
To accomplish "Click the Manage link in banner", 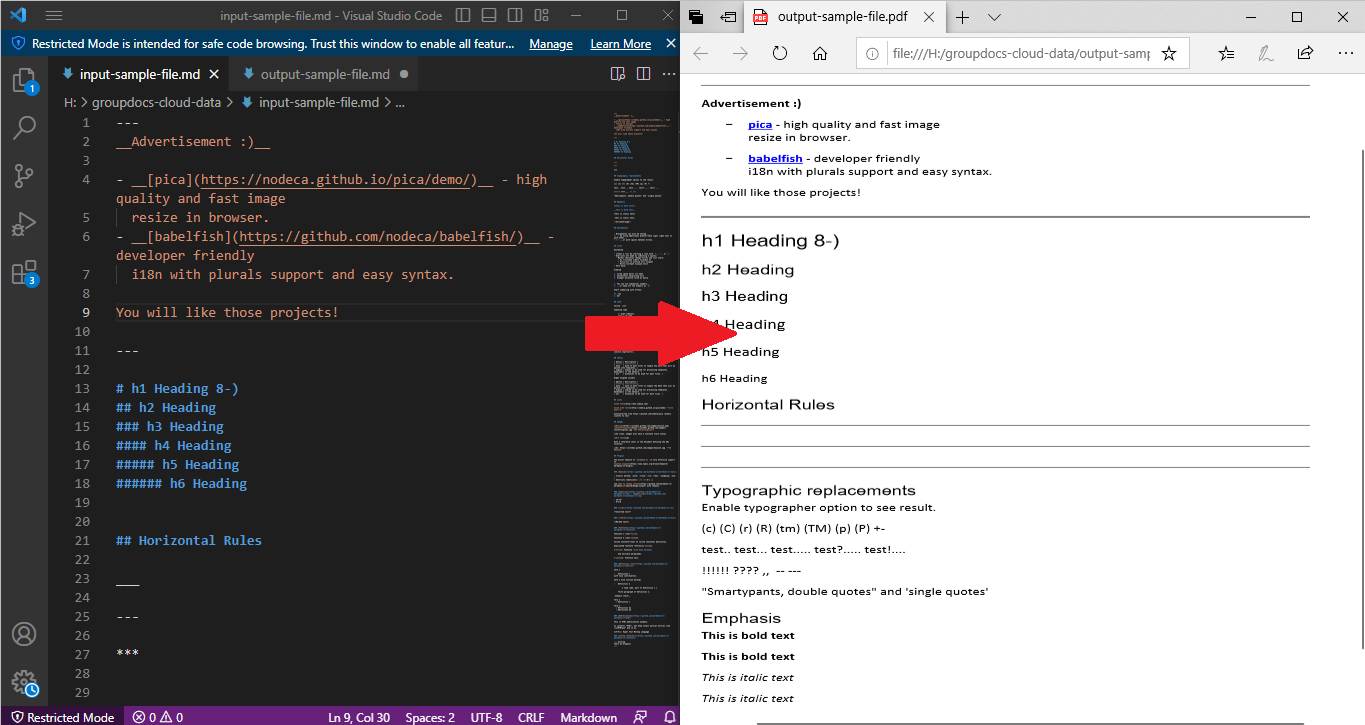I will (551, 44).
